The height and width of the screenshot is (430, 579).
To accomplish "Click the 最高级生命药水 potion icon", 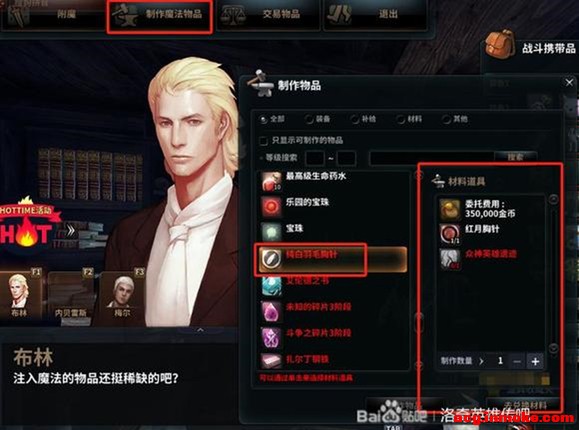I will [271, 181].
